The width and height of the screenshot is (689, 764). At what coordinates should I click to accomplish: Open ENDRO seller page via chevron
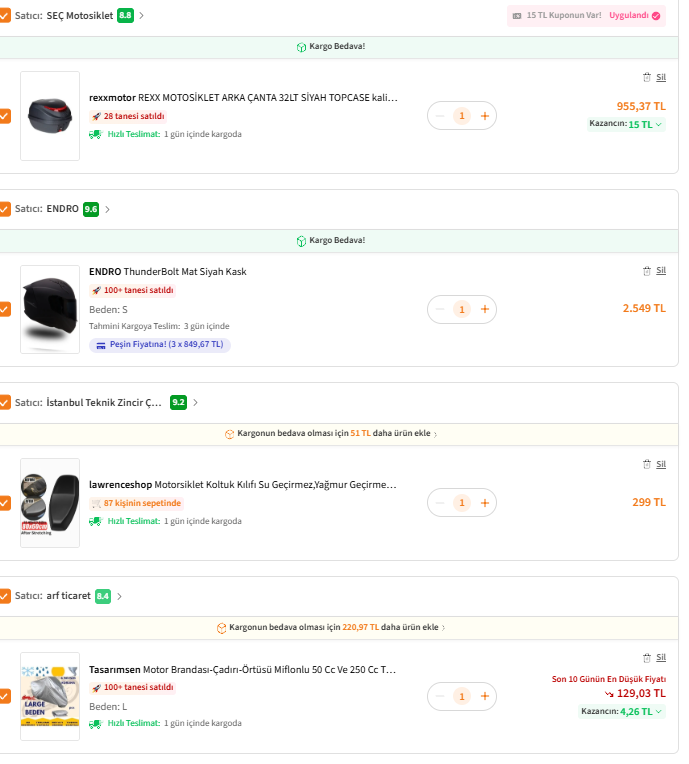pyautogui.click(x=108, y=210)
